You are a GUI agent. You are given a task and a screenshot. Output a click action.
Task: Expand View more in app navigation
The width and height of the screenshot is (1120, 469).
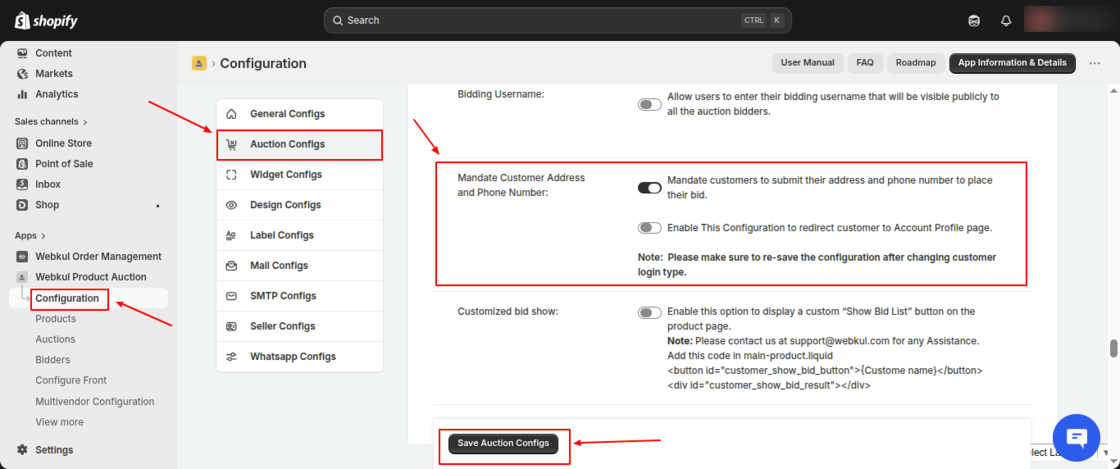pyautogui.click(x=59, y=422)
